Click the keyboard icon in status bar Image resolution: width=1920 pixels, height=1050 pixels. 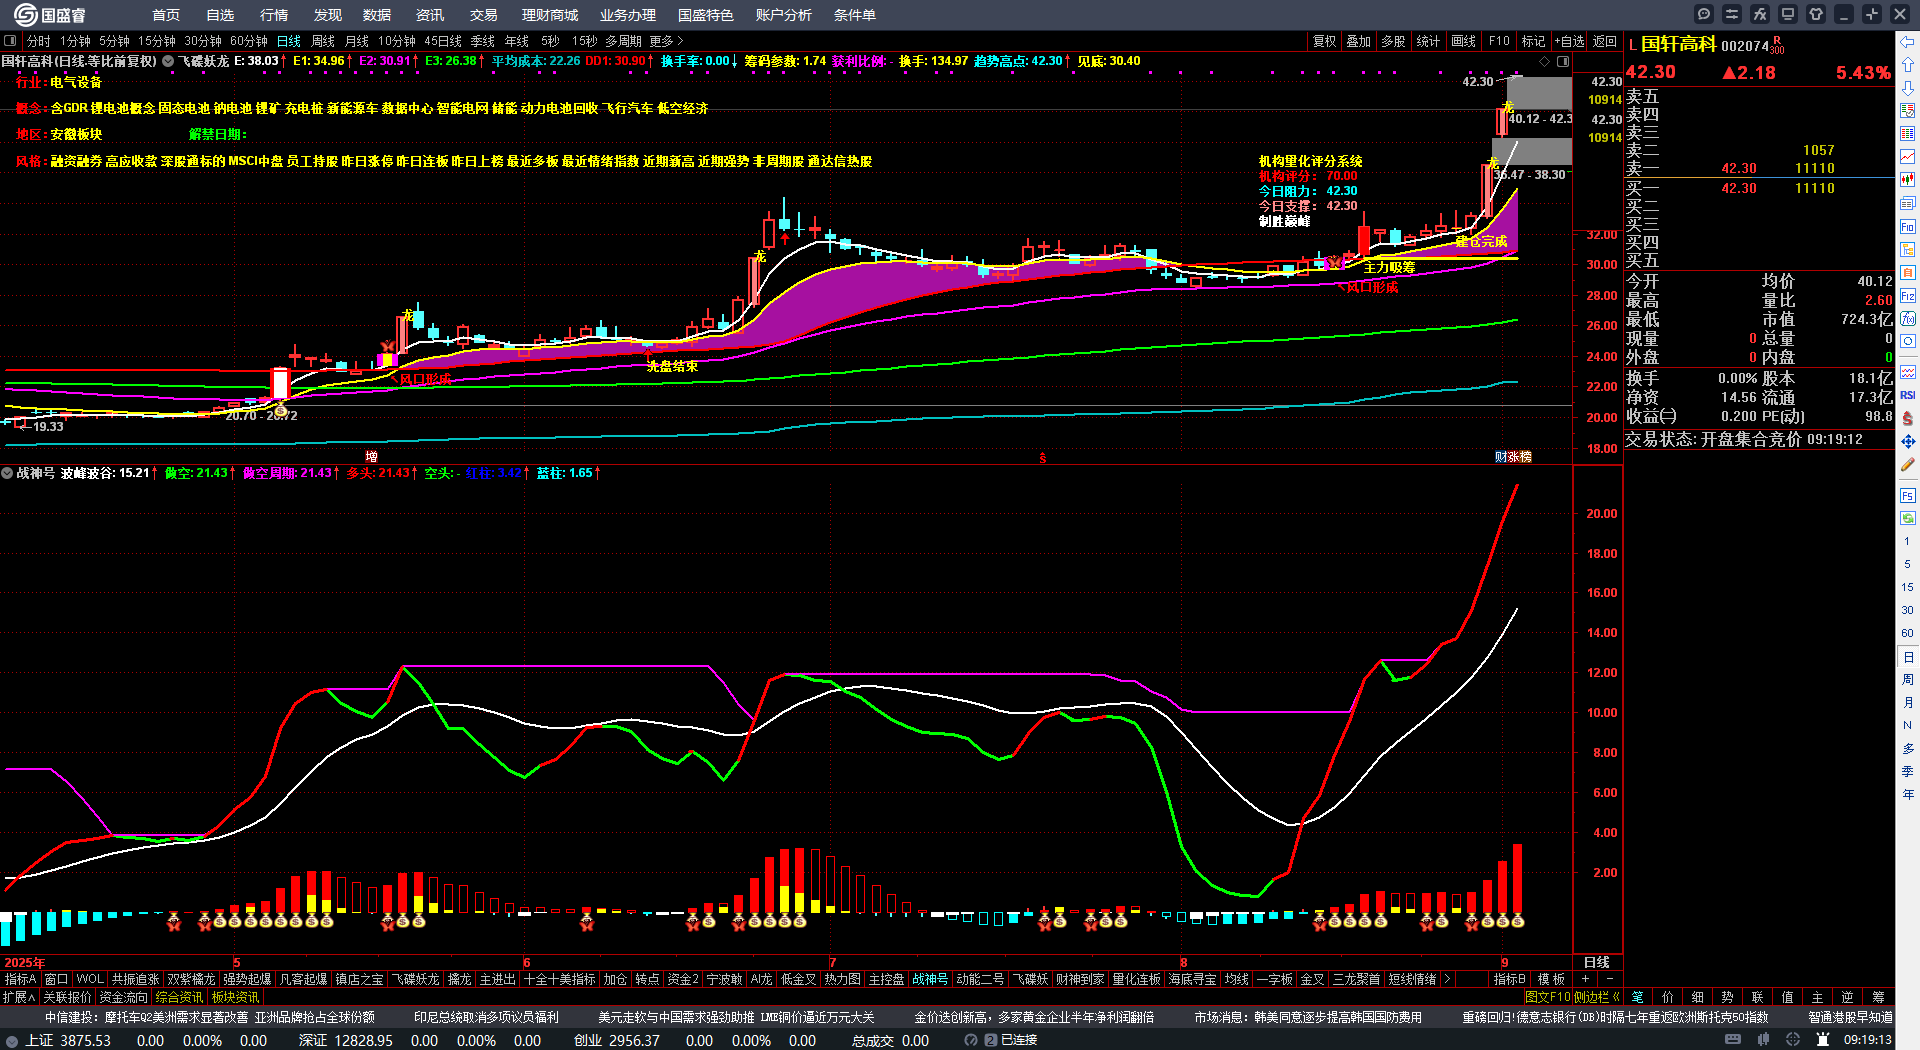[1733, 1040]
